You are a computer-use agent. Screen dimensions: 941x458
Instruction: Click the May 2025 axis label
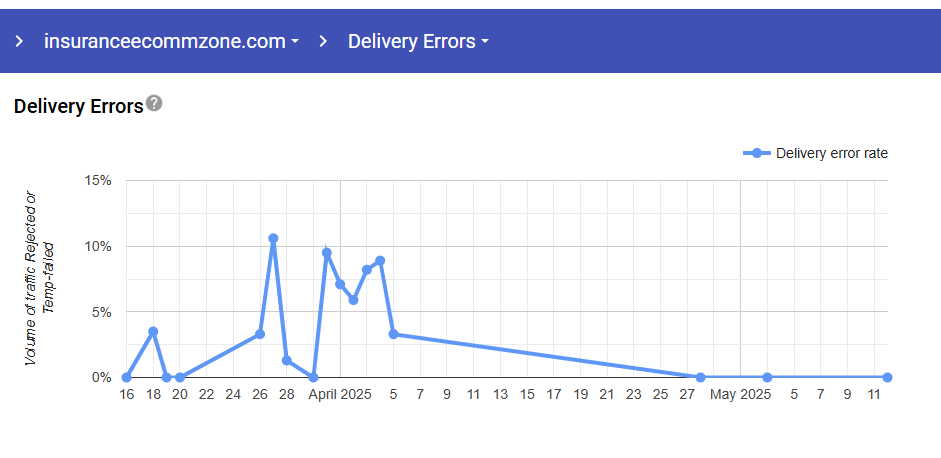[x=740, y=395]
